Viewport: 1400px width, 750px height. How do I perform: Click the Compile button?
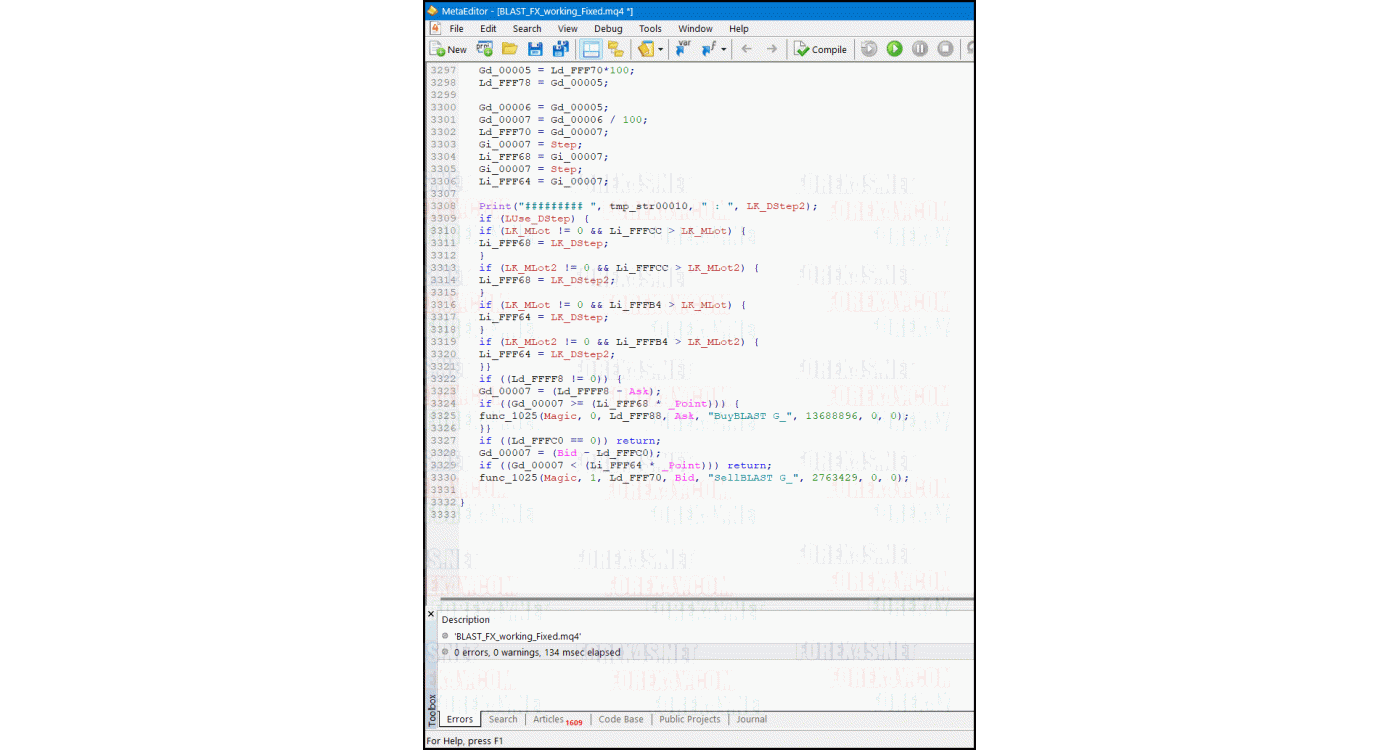click(820, 48)
